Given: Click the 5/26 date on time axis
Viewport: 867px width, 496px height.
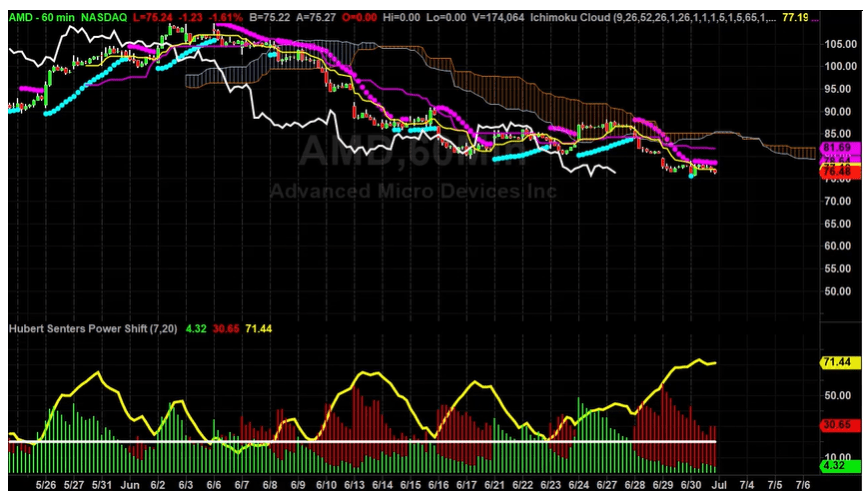Looking at the screenshot, I should [x=46, y=485].
